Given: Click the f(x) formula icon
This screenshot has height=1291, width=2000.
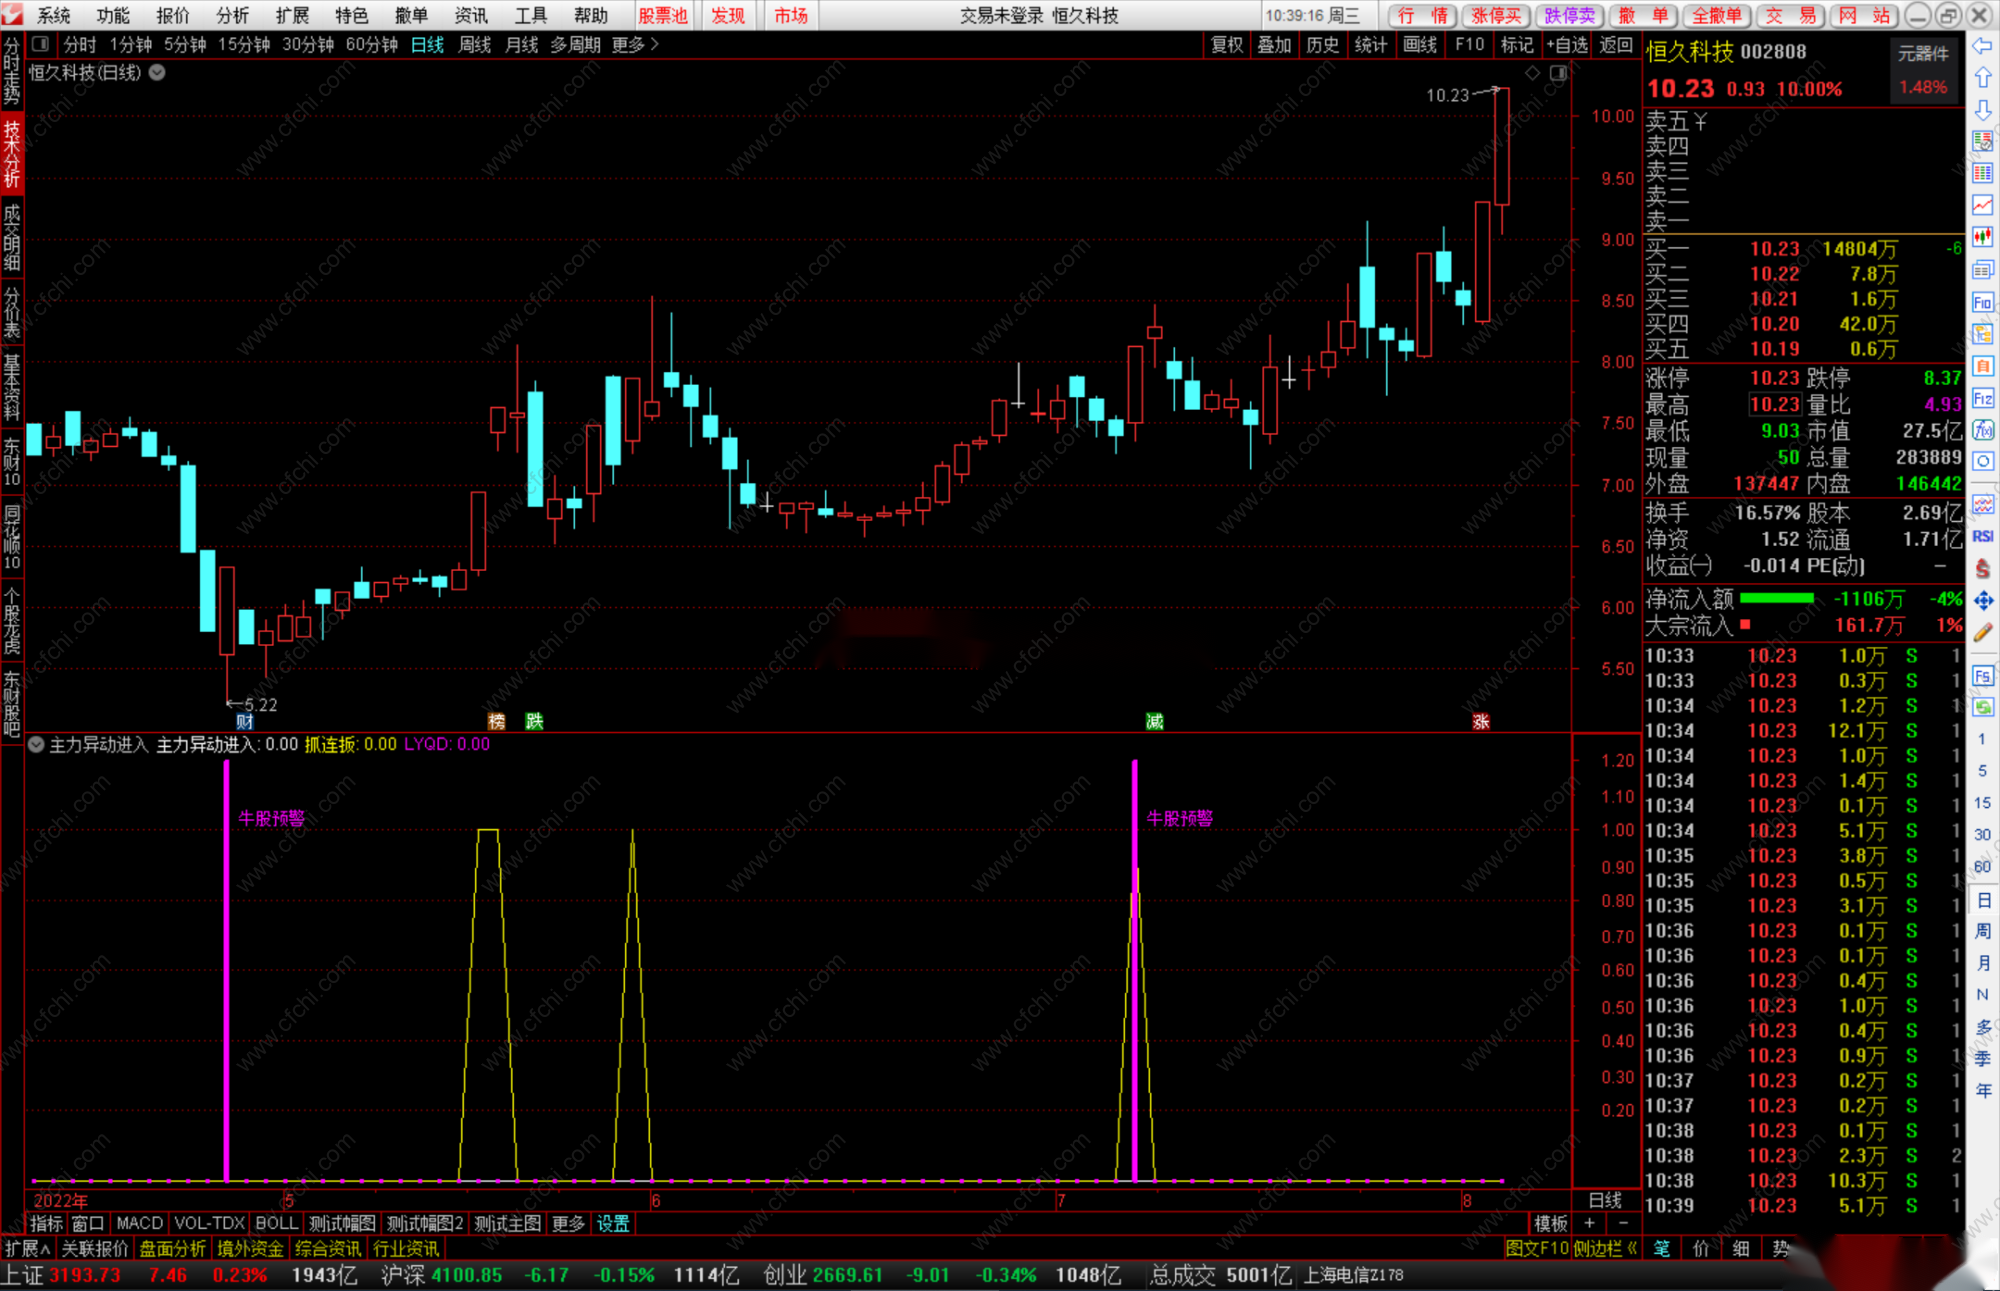Looking at the screenshot, I should pyautogui.click(x=1982, y=430).
